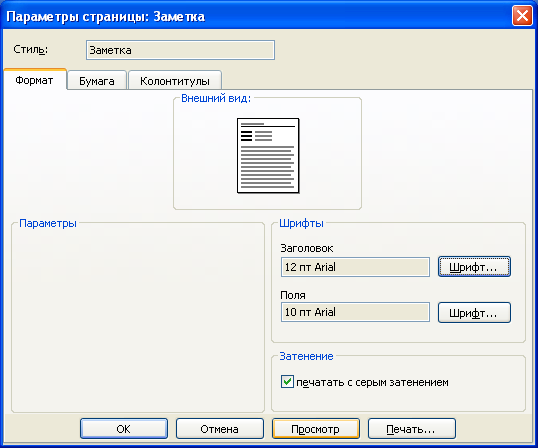Viewport: 538px width, 448px height.
Task: Open the Шрифт dialog for Поля
Action: pyautogui.click(x=474, y=312)
